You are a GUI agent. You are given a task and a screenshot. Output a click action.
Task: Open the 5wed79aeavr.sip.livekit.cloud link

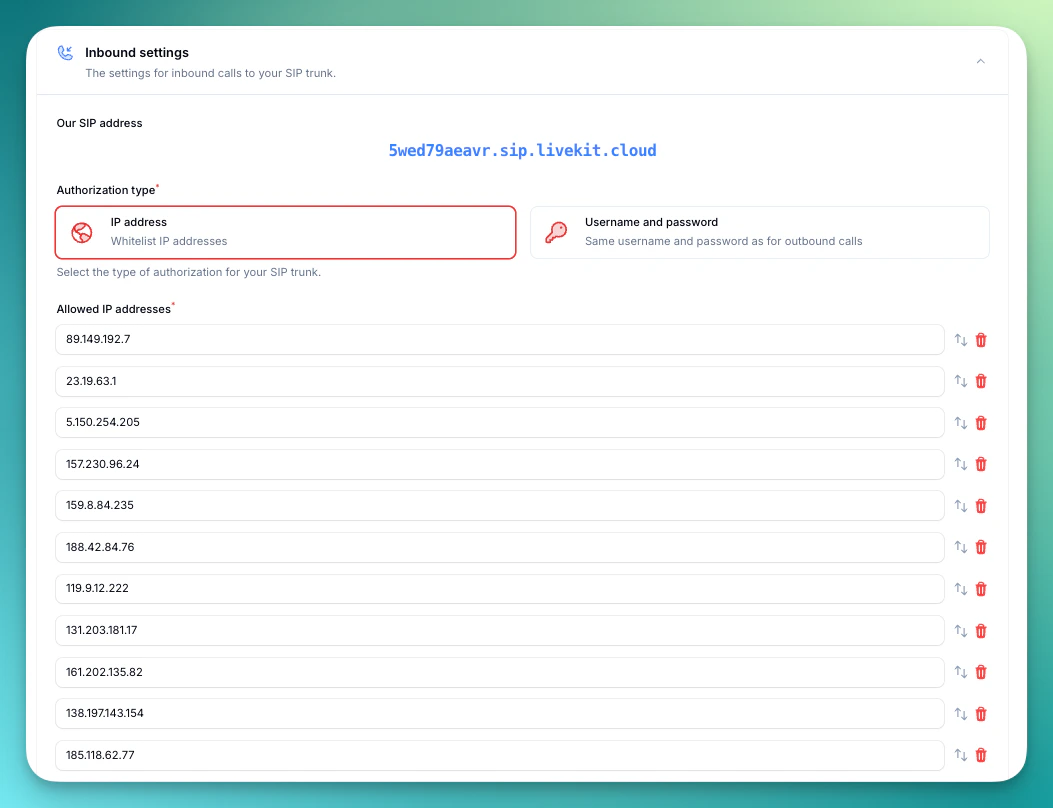click(x=523, y=150)
